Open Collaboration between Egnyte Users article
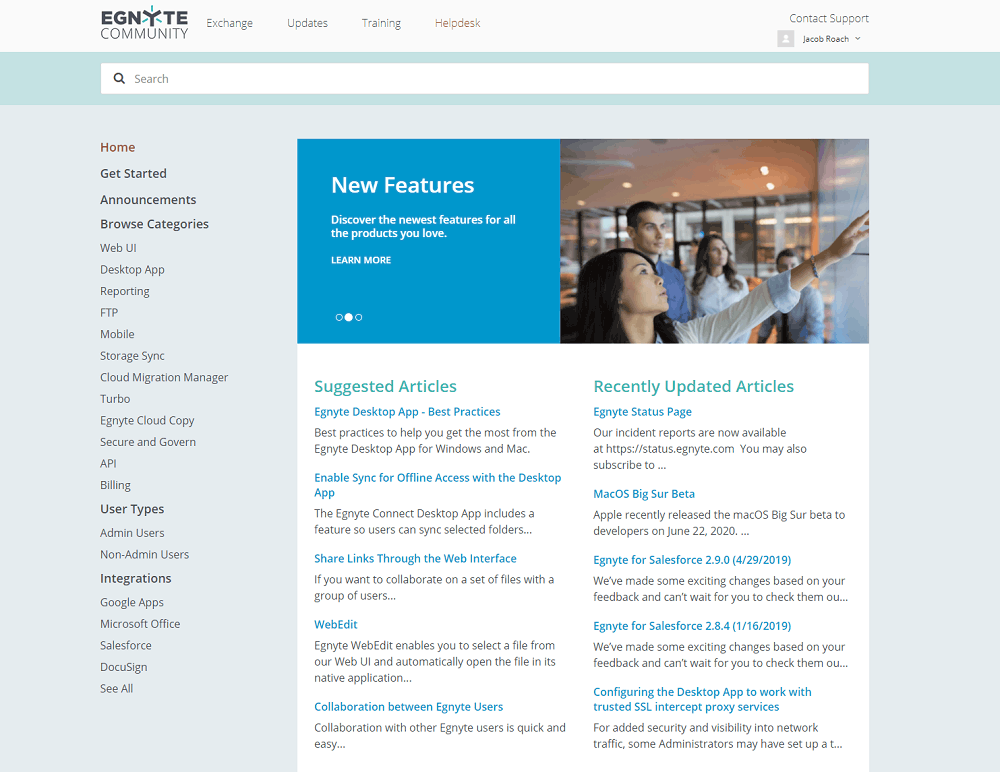Screen dimensions: 1000x772 408,707
